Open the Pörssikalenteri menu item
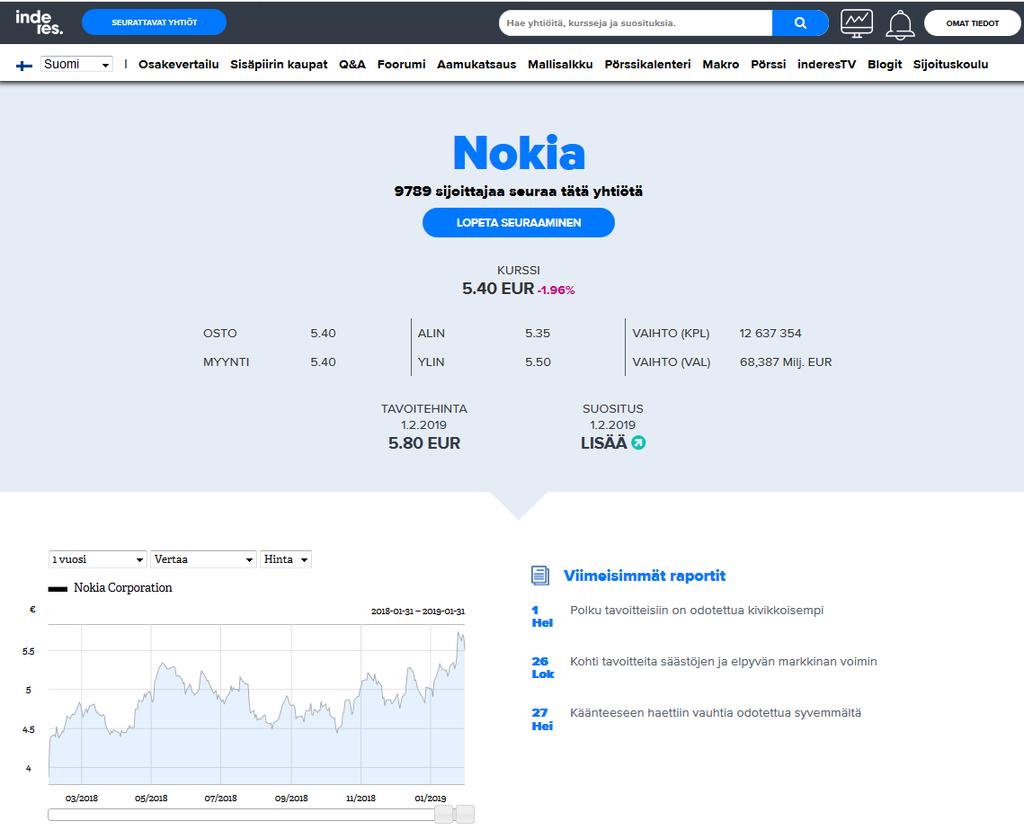 pyautogui.click(x=647, y=64)
